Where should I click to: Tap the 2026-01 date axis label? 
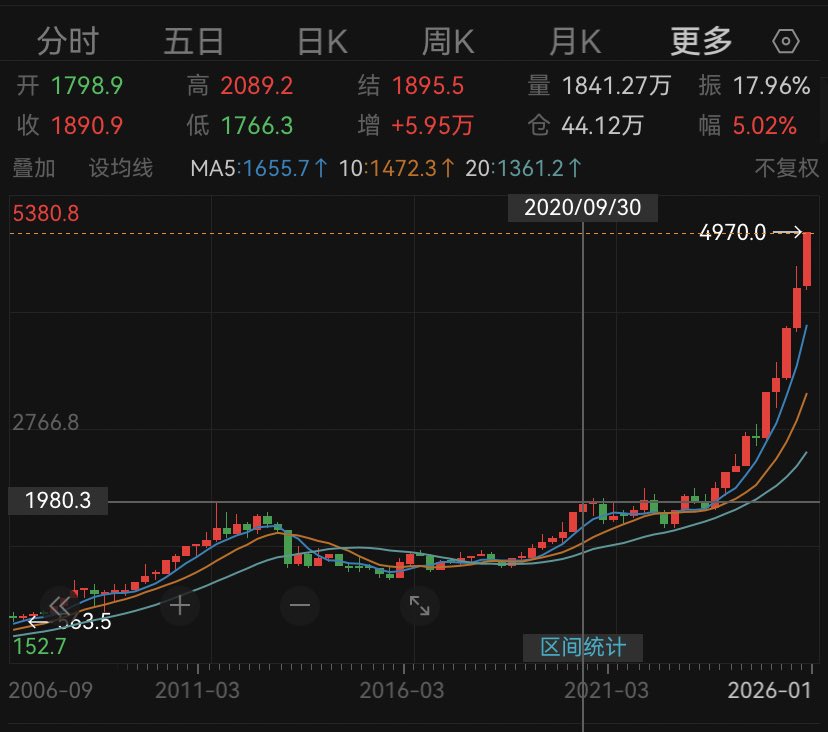pyautogui.click(x=769, y=690)
